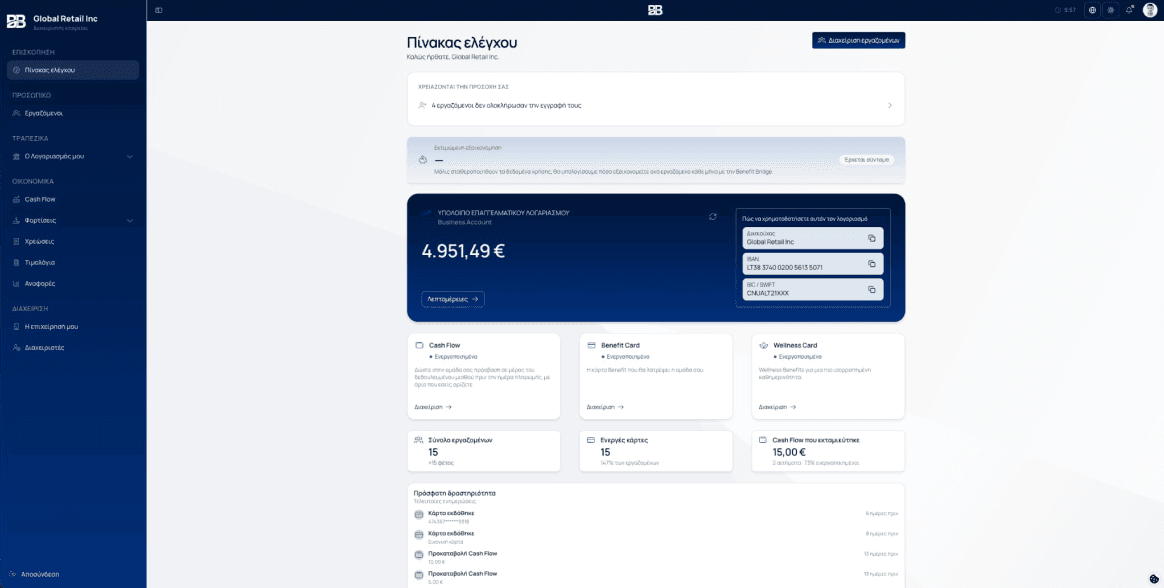1164x588 pixels.
Task: Open the user avatar menu
Action: [x=1149, y=10]
